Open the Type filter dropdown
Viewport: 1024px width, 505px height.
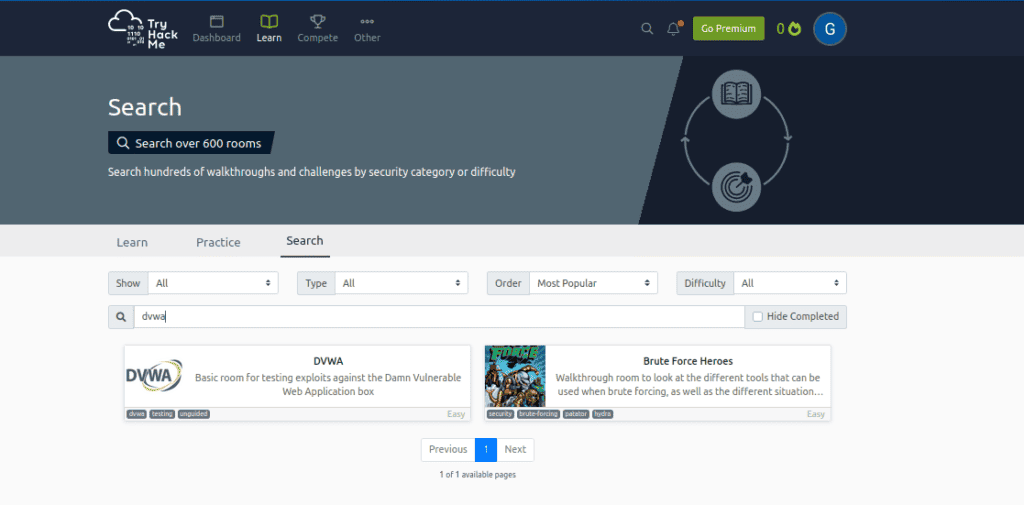[401, 284]
